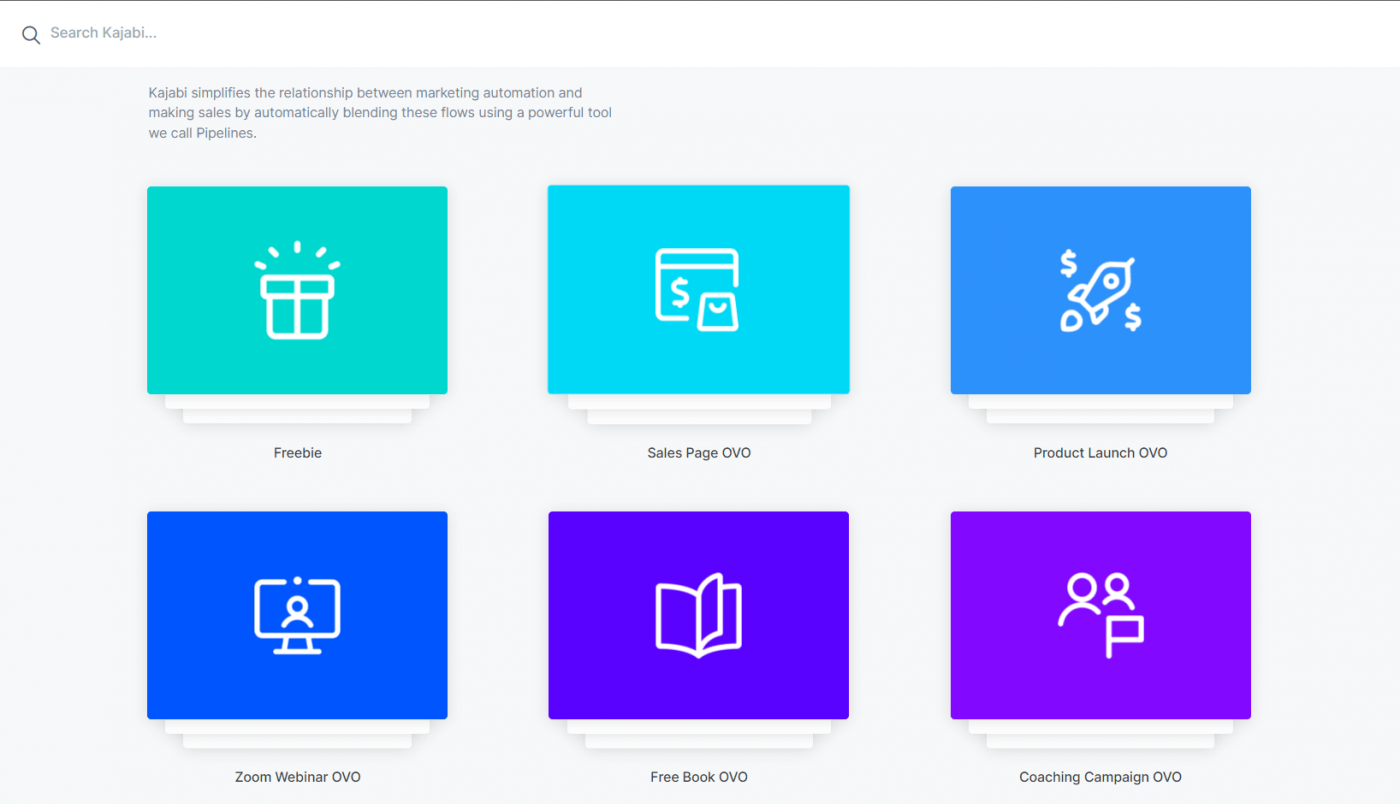
Task: Click the stacked pages under Sales Page card
Action: 698,409
